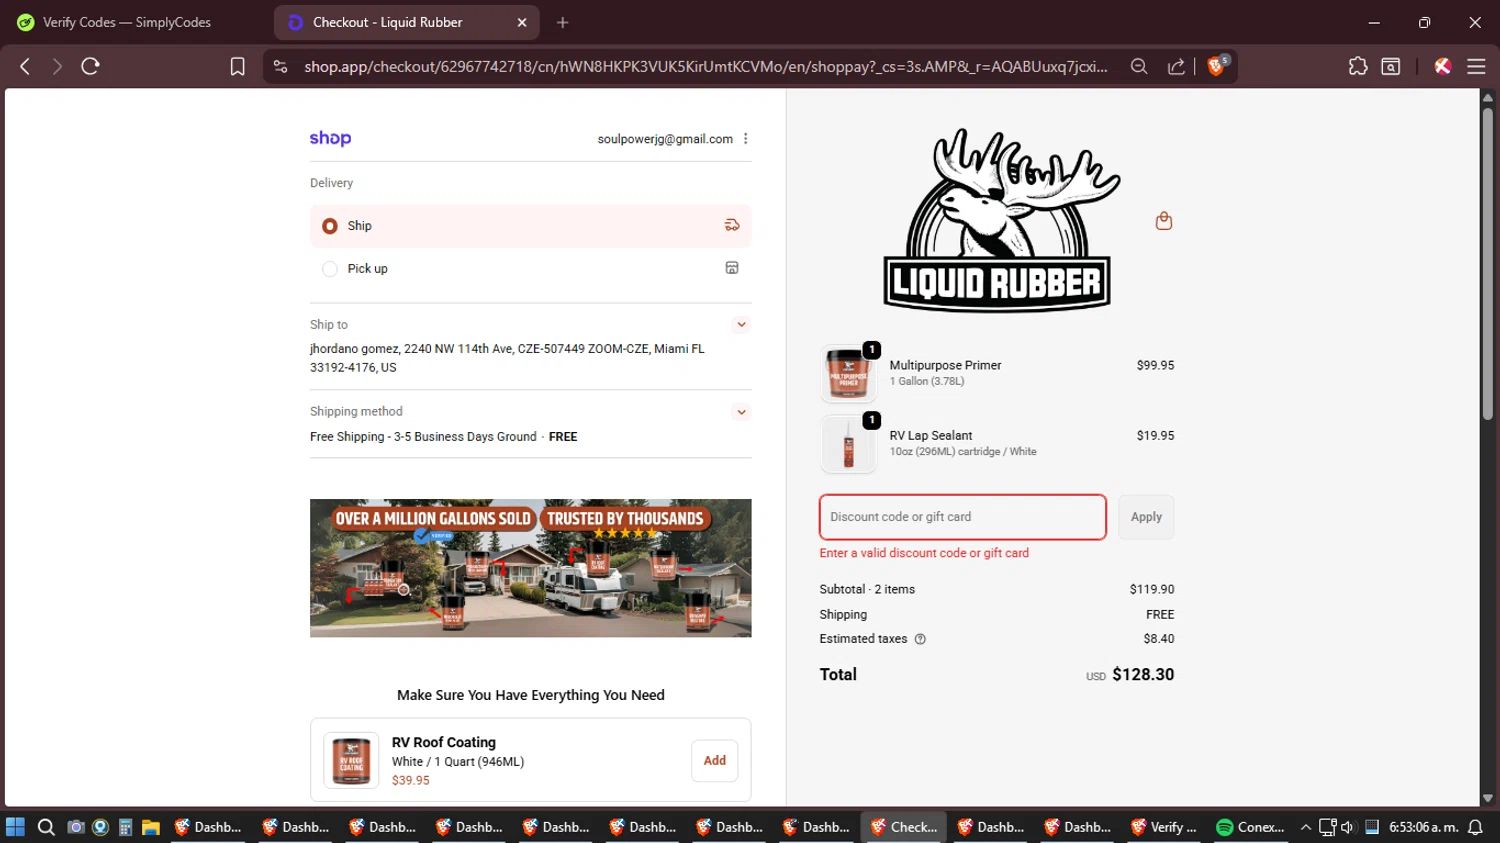Open the Camera app in the taskbar
This screenshot has height=843, width=1500.
click(75, 827)
